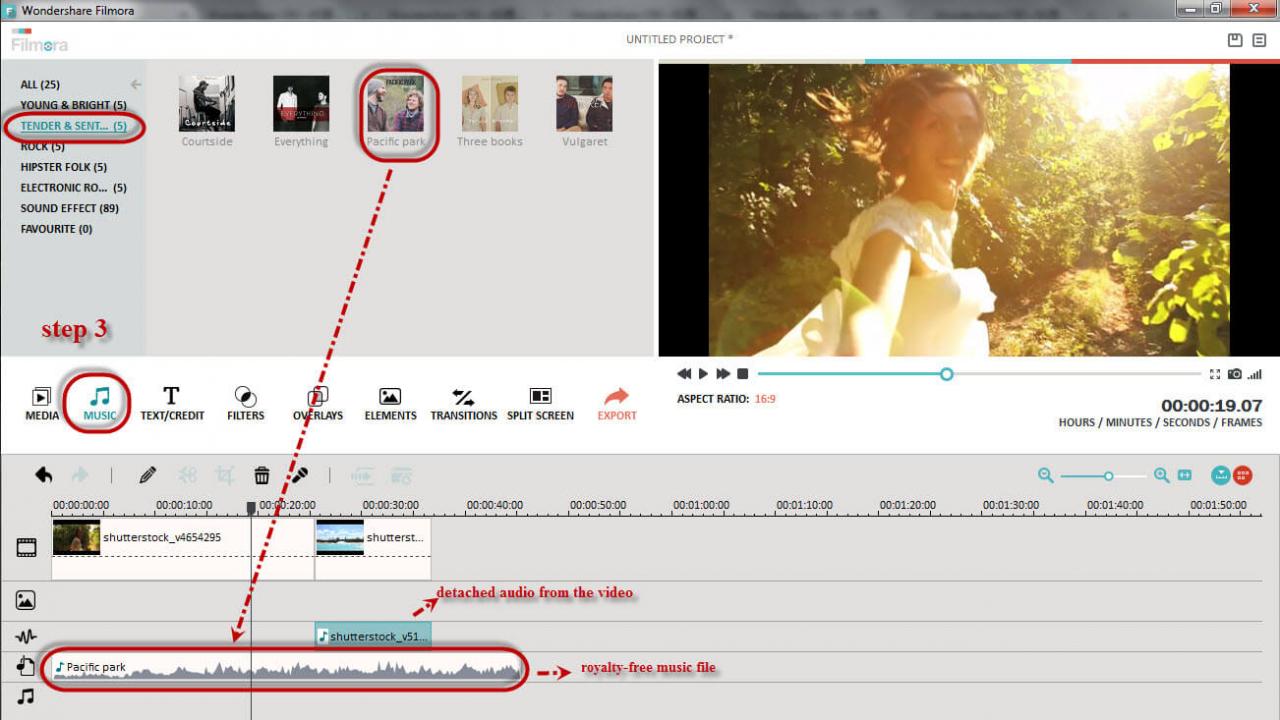The image size is (1280, 720).
Task: Click the red round storyboard-mode icon
Action: click(x=1243, y=476)
